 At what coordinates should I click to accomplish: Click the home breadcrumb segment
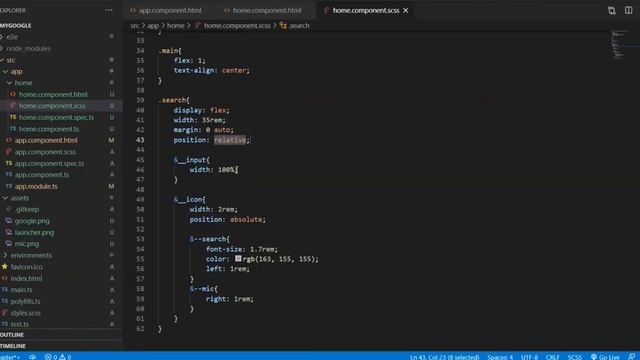tap(176, 26)
